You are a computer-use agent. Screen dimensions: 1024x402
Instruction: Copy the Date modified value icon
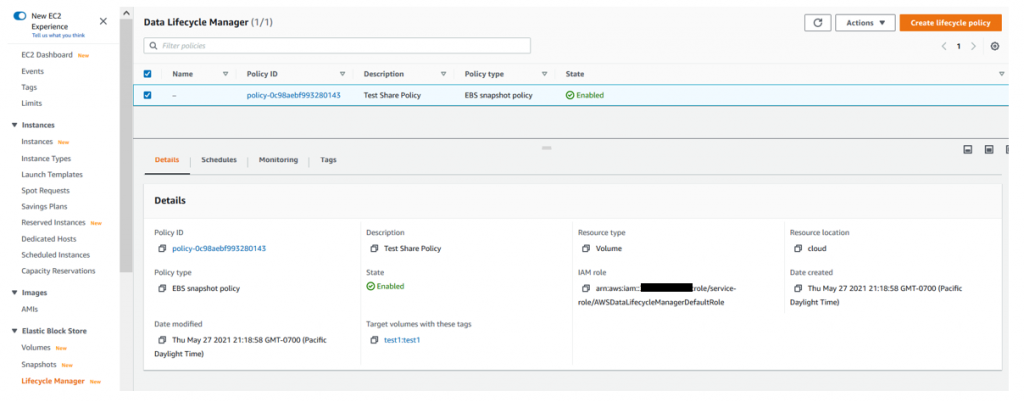coord(163,340)
